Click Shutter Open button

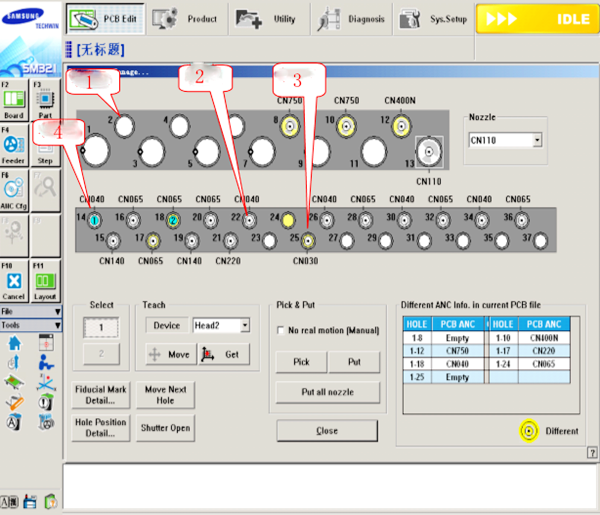click(165, 428)
